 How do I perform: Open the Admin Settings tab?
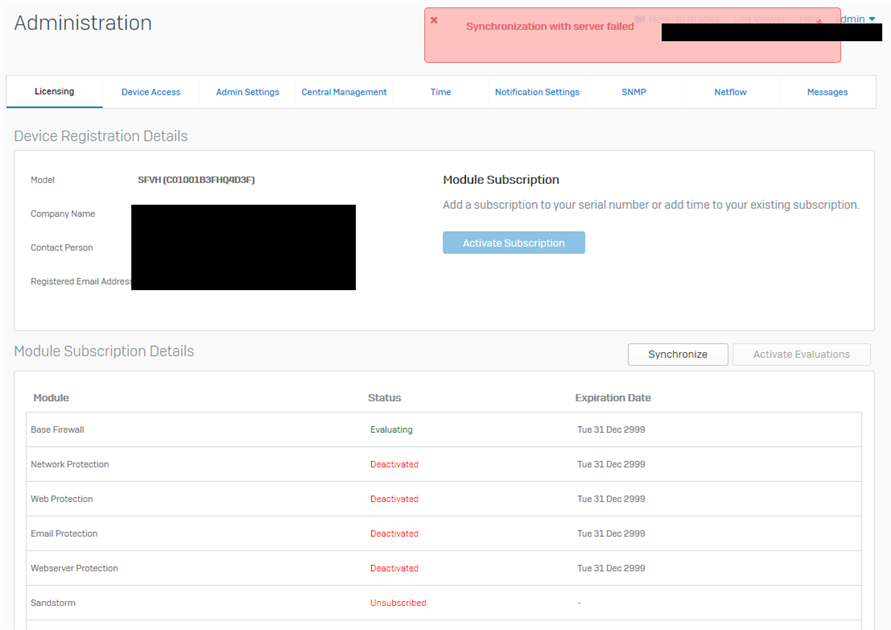coord(247,92)
